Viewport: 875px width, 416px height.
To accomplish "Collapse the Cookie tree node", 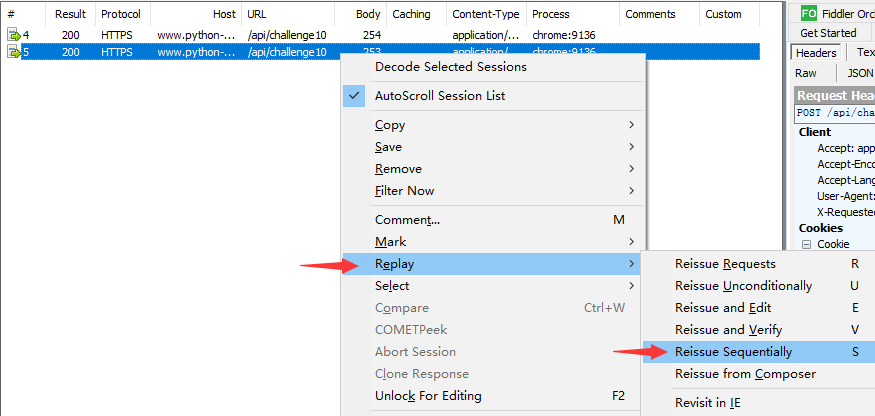I will [x=806, y=244].
